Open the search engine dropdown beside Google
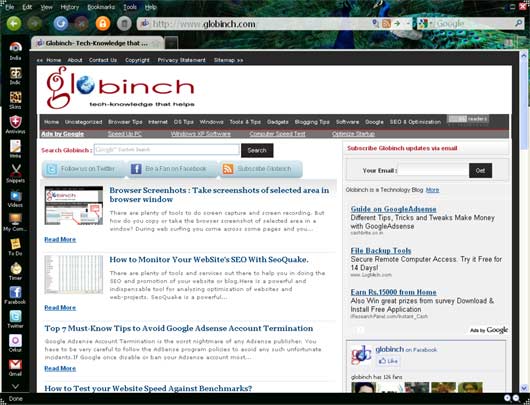Image resolution: width=530 pixels, height=405 pixels. coord(432,24)
